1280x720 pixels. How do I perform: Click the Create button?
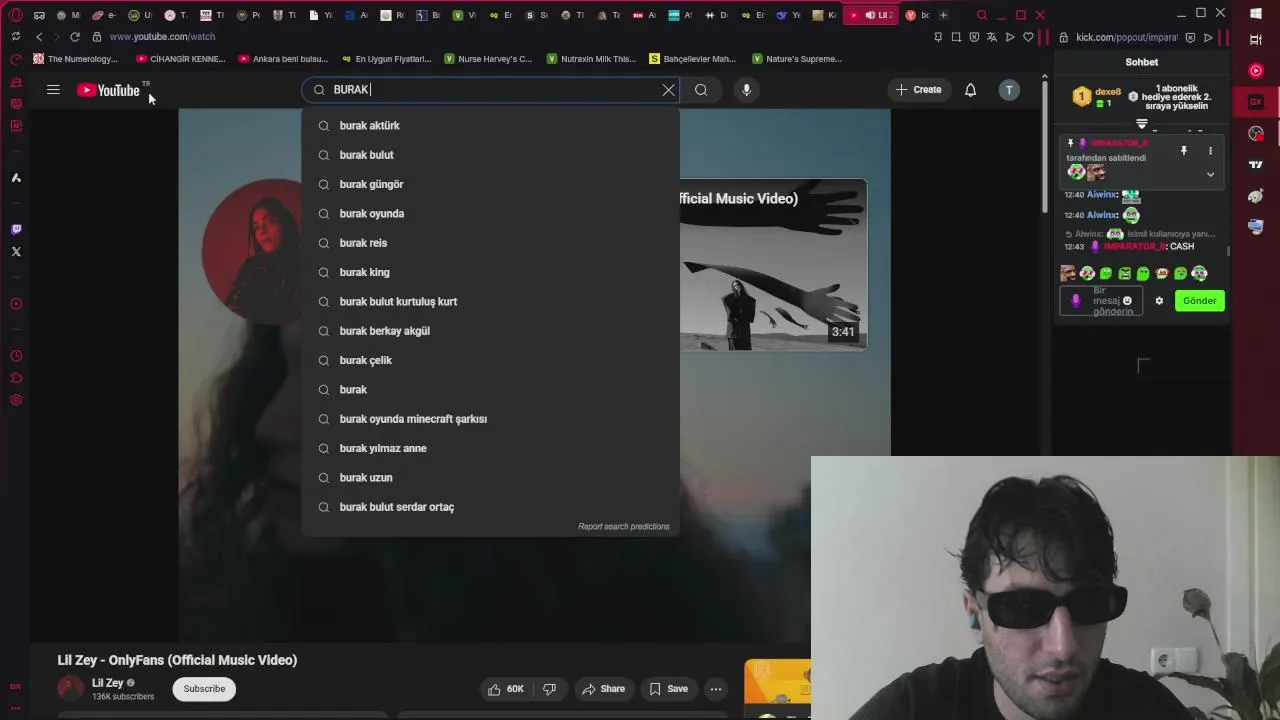(x=918, y=90)
